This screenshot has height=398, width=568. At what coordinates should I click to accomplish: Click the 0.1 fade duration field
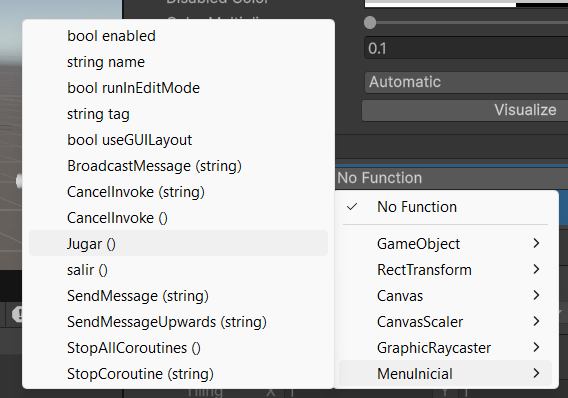(x=466, y=48)
